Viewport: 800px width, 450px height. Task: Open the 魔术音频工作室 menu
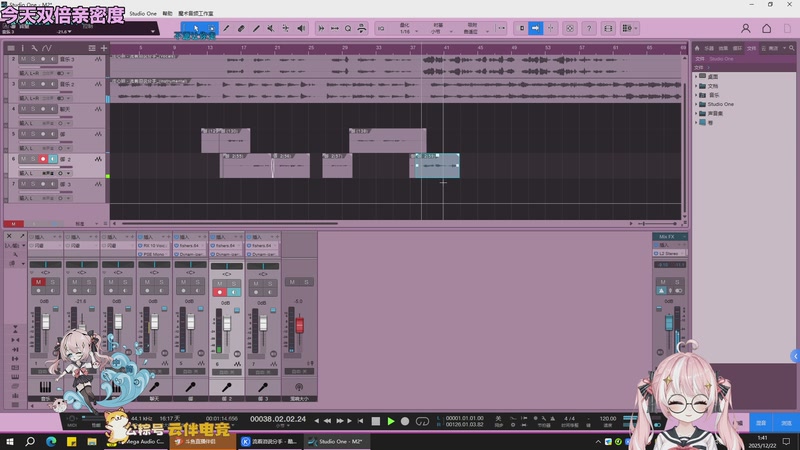coord(196,13)
